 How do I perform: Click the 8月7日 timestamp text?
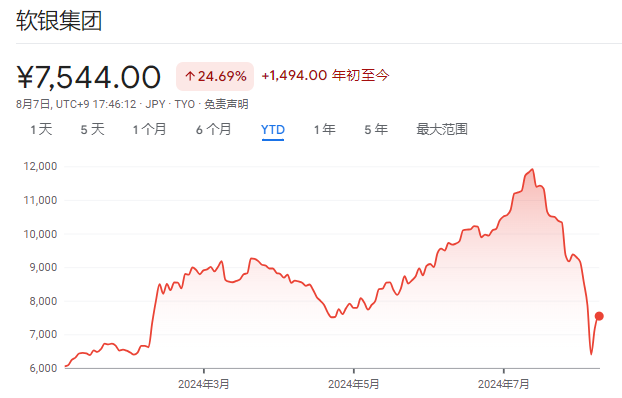(x=76, y=104)
